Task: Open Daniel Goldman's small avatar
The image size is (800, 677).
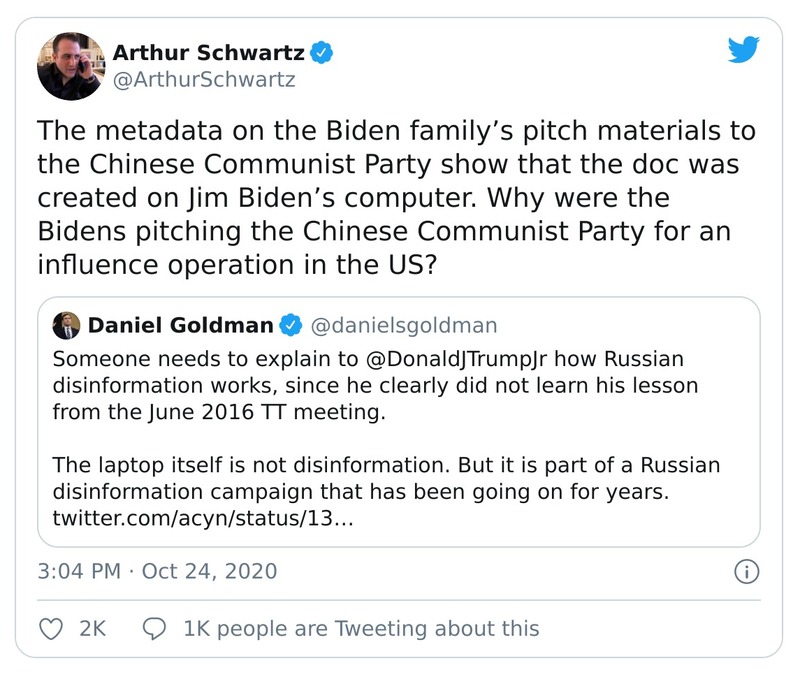Action: [x=65, y=325]
